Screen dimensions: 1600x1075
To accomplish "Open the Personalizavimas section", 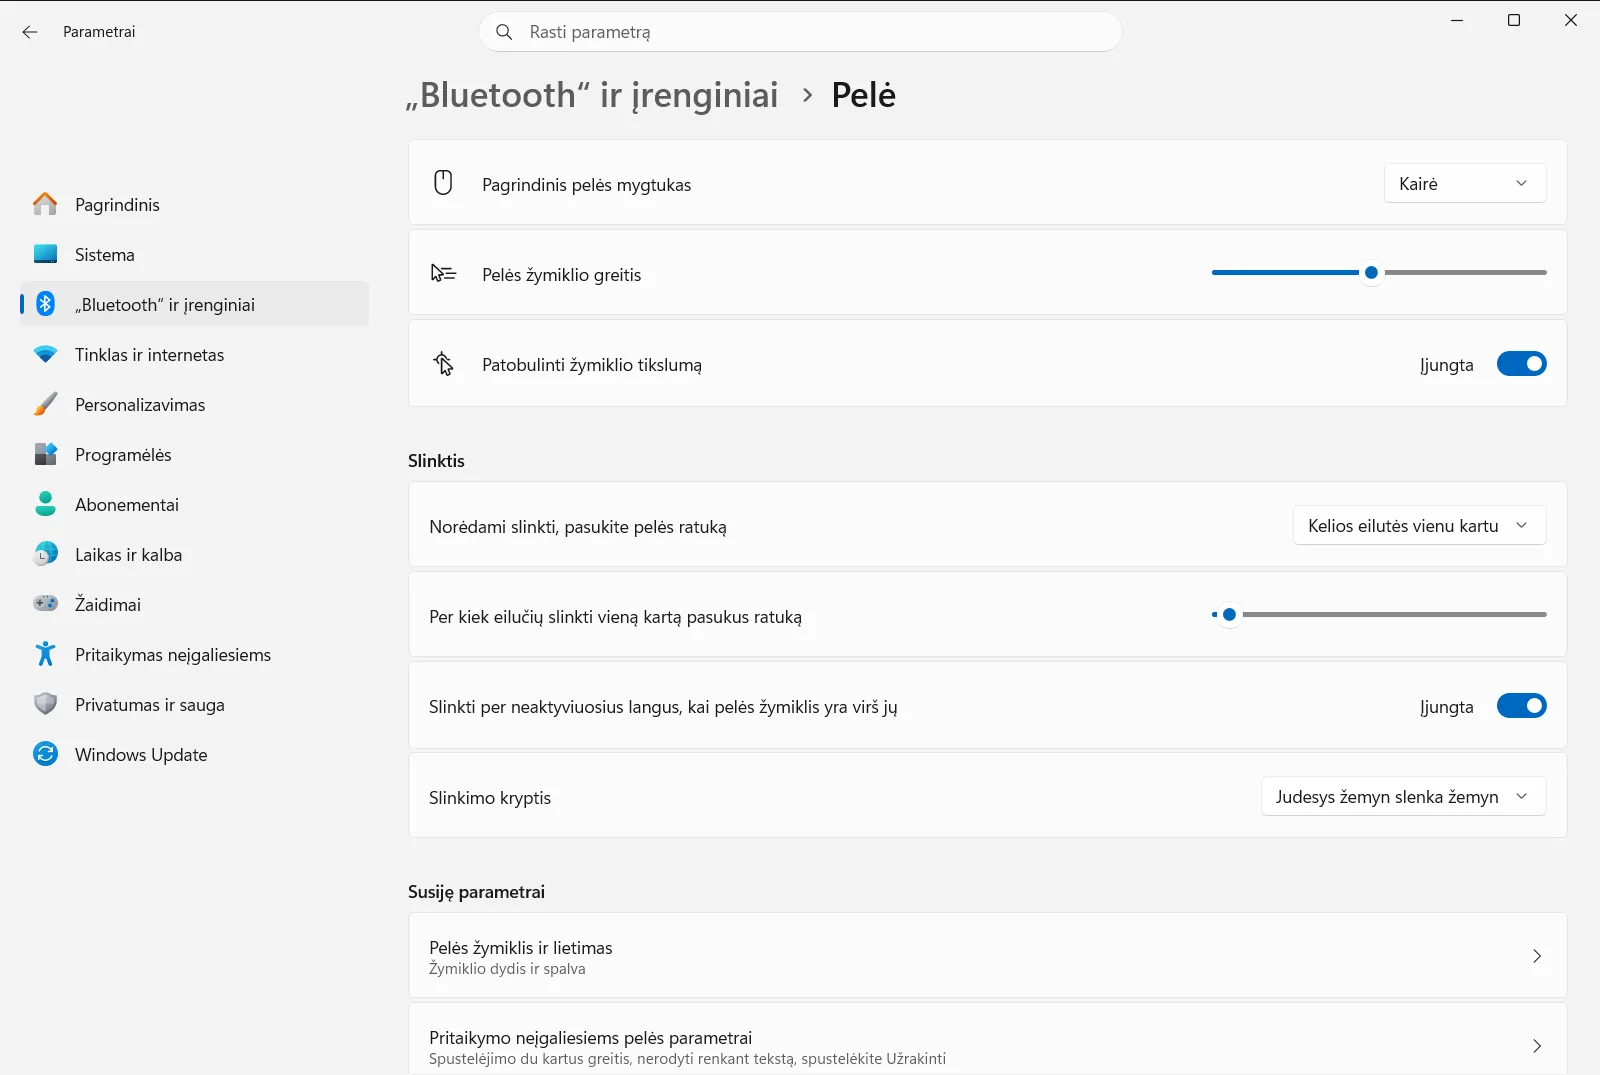I will 194,404.
